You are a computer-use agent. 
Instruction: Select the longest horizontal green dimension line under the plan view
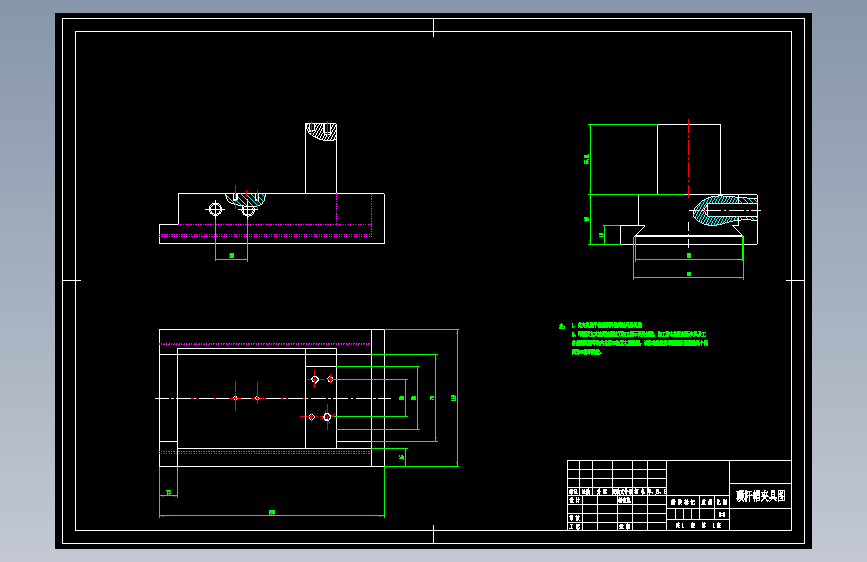click(x=271, y=516)
